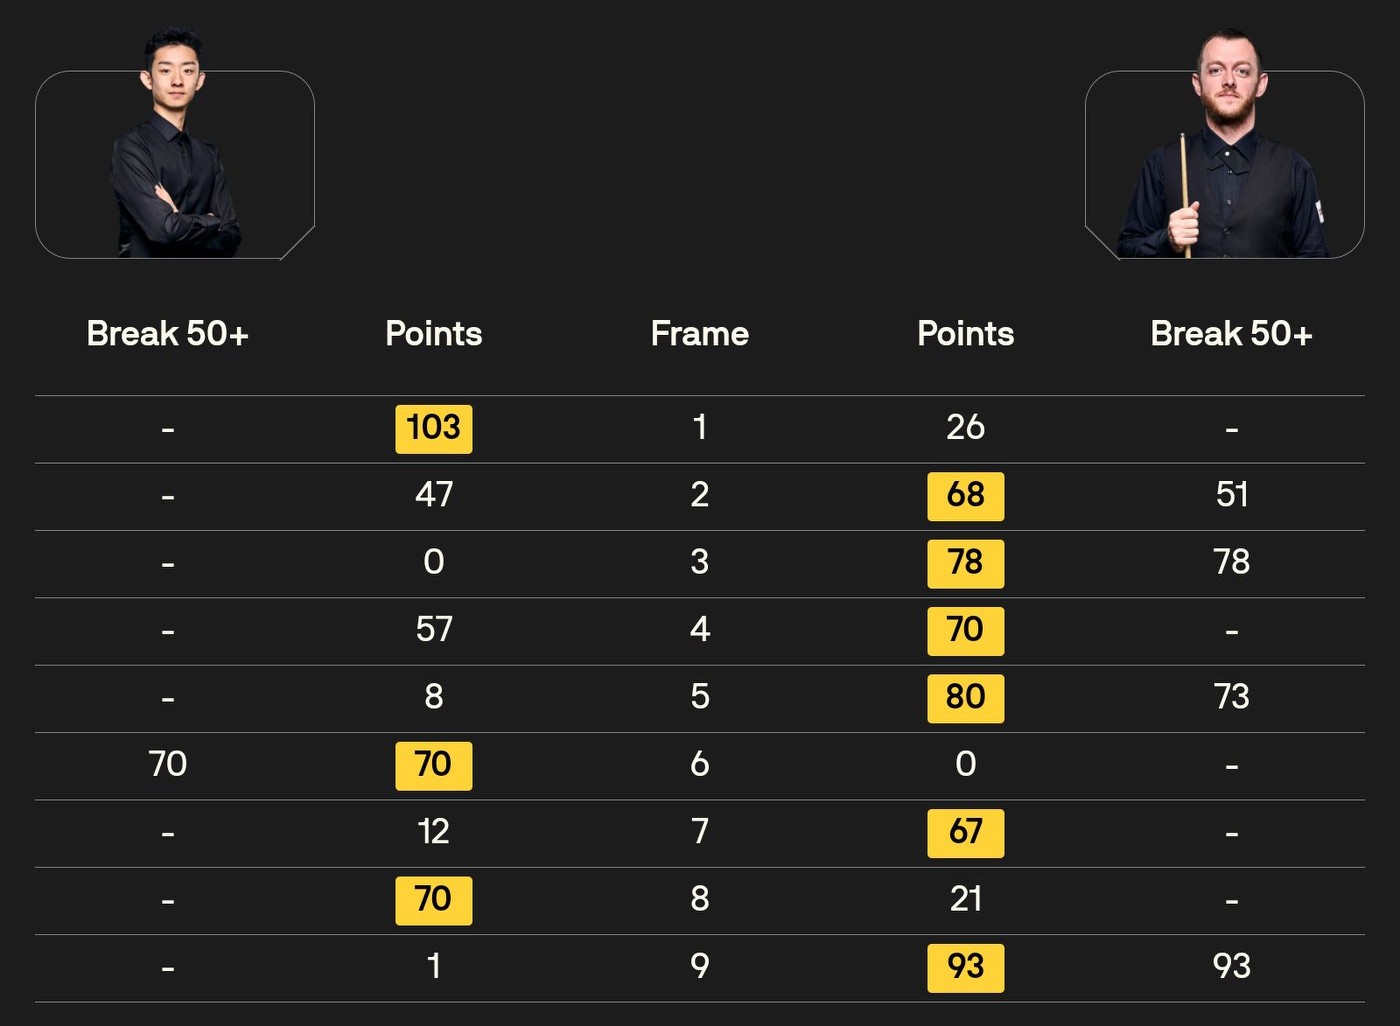The width and height of the screenshot is (1400, 1026).
Task: Click the 47 points score in frame 2
Action: pyautogui.click(x=433, y=495)
